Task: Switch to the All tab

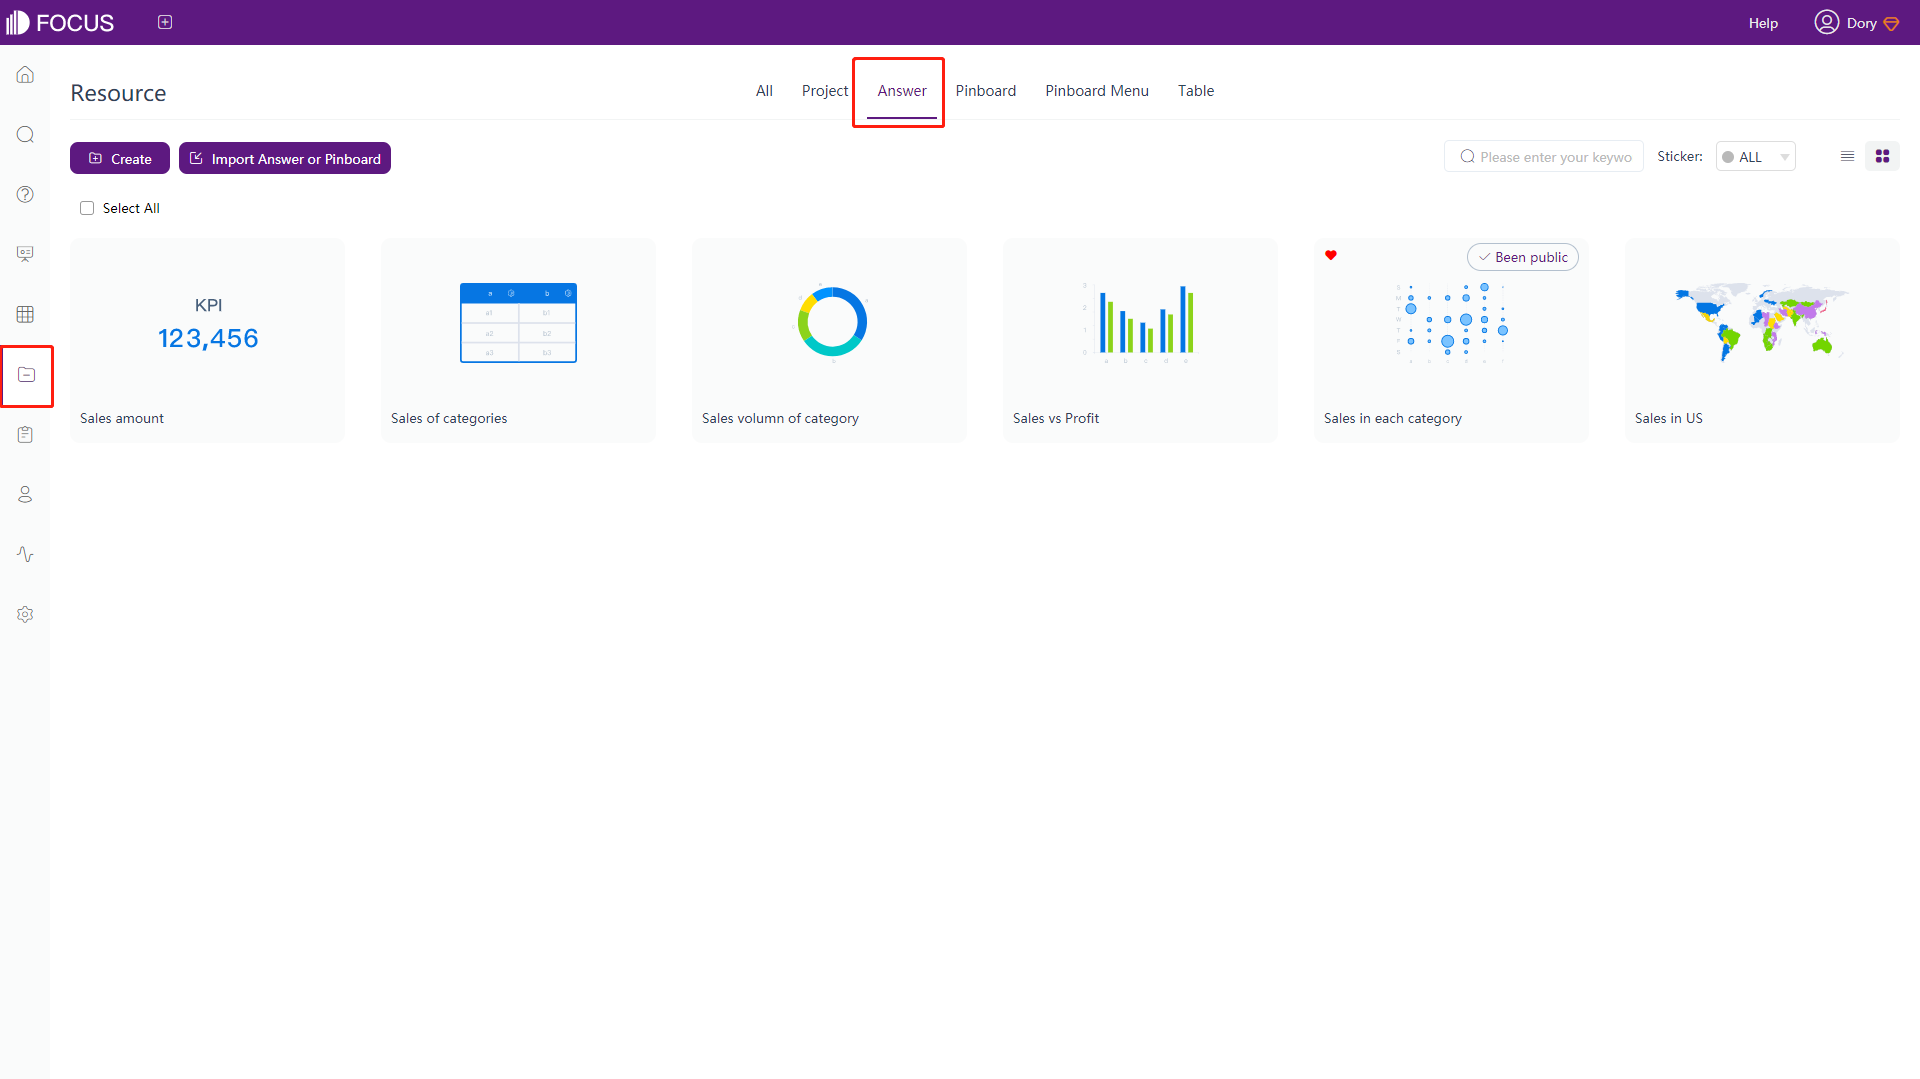Action: tap(764, 91)
